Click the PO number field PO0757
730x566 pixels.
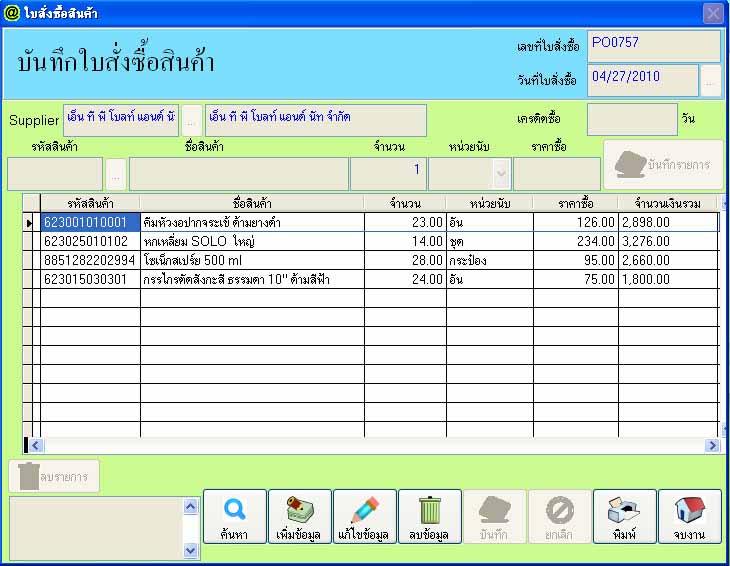[x=654, y=46]
